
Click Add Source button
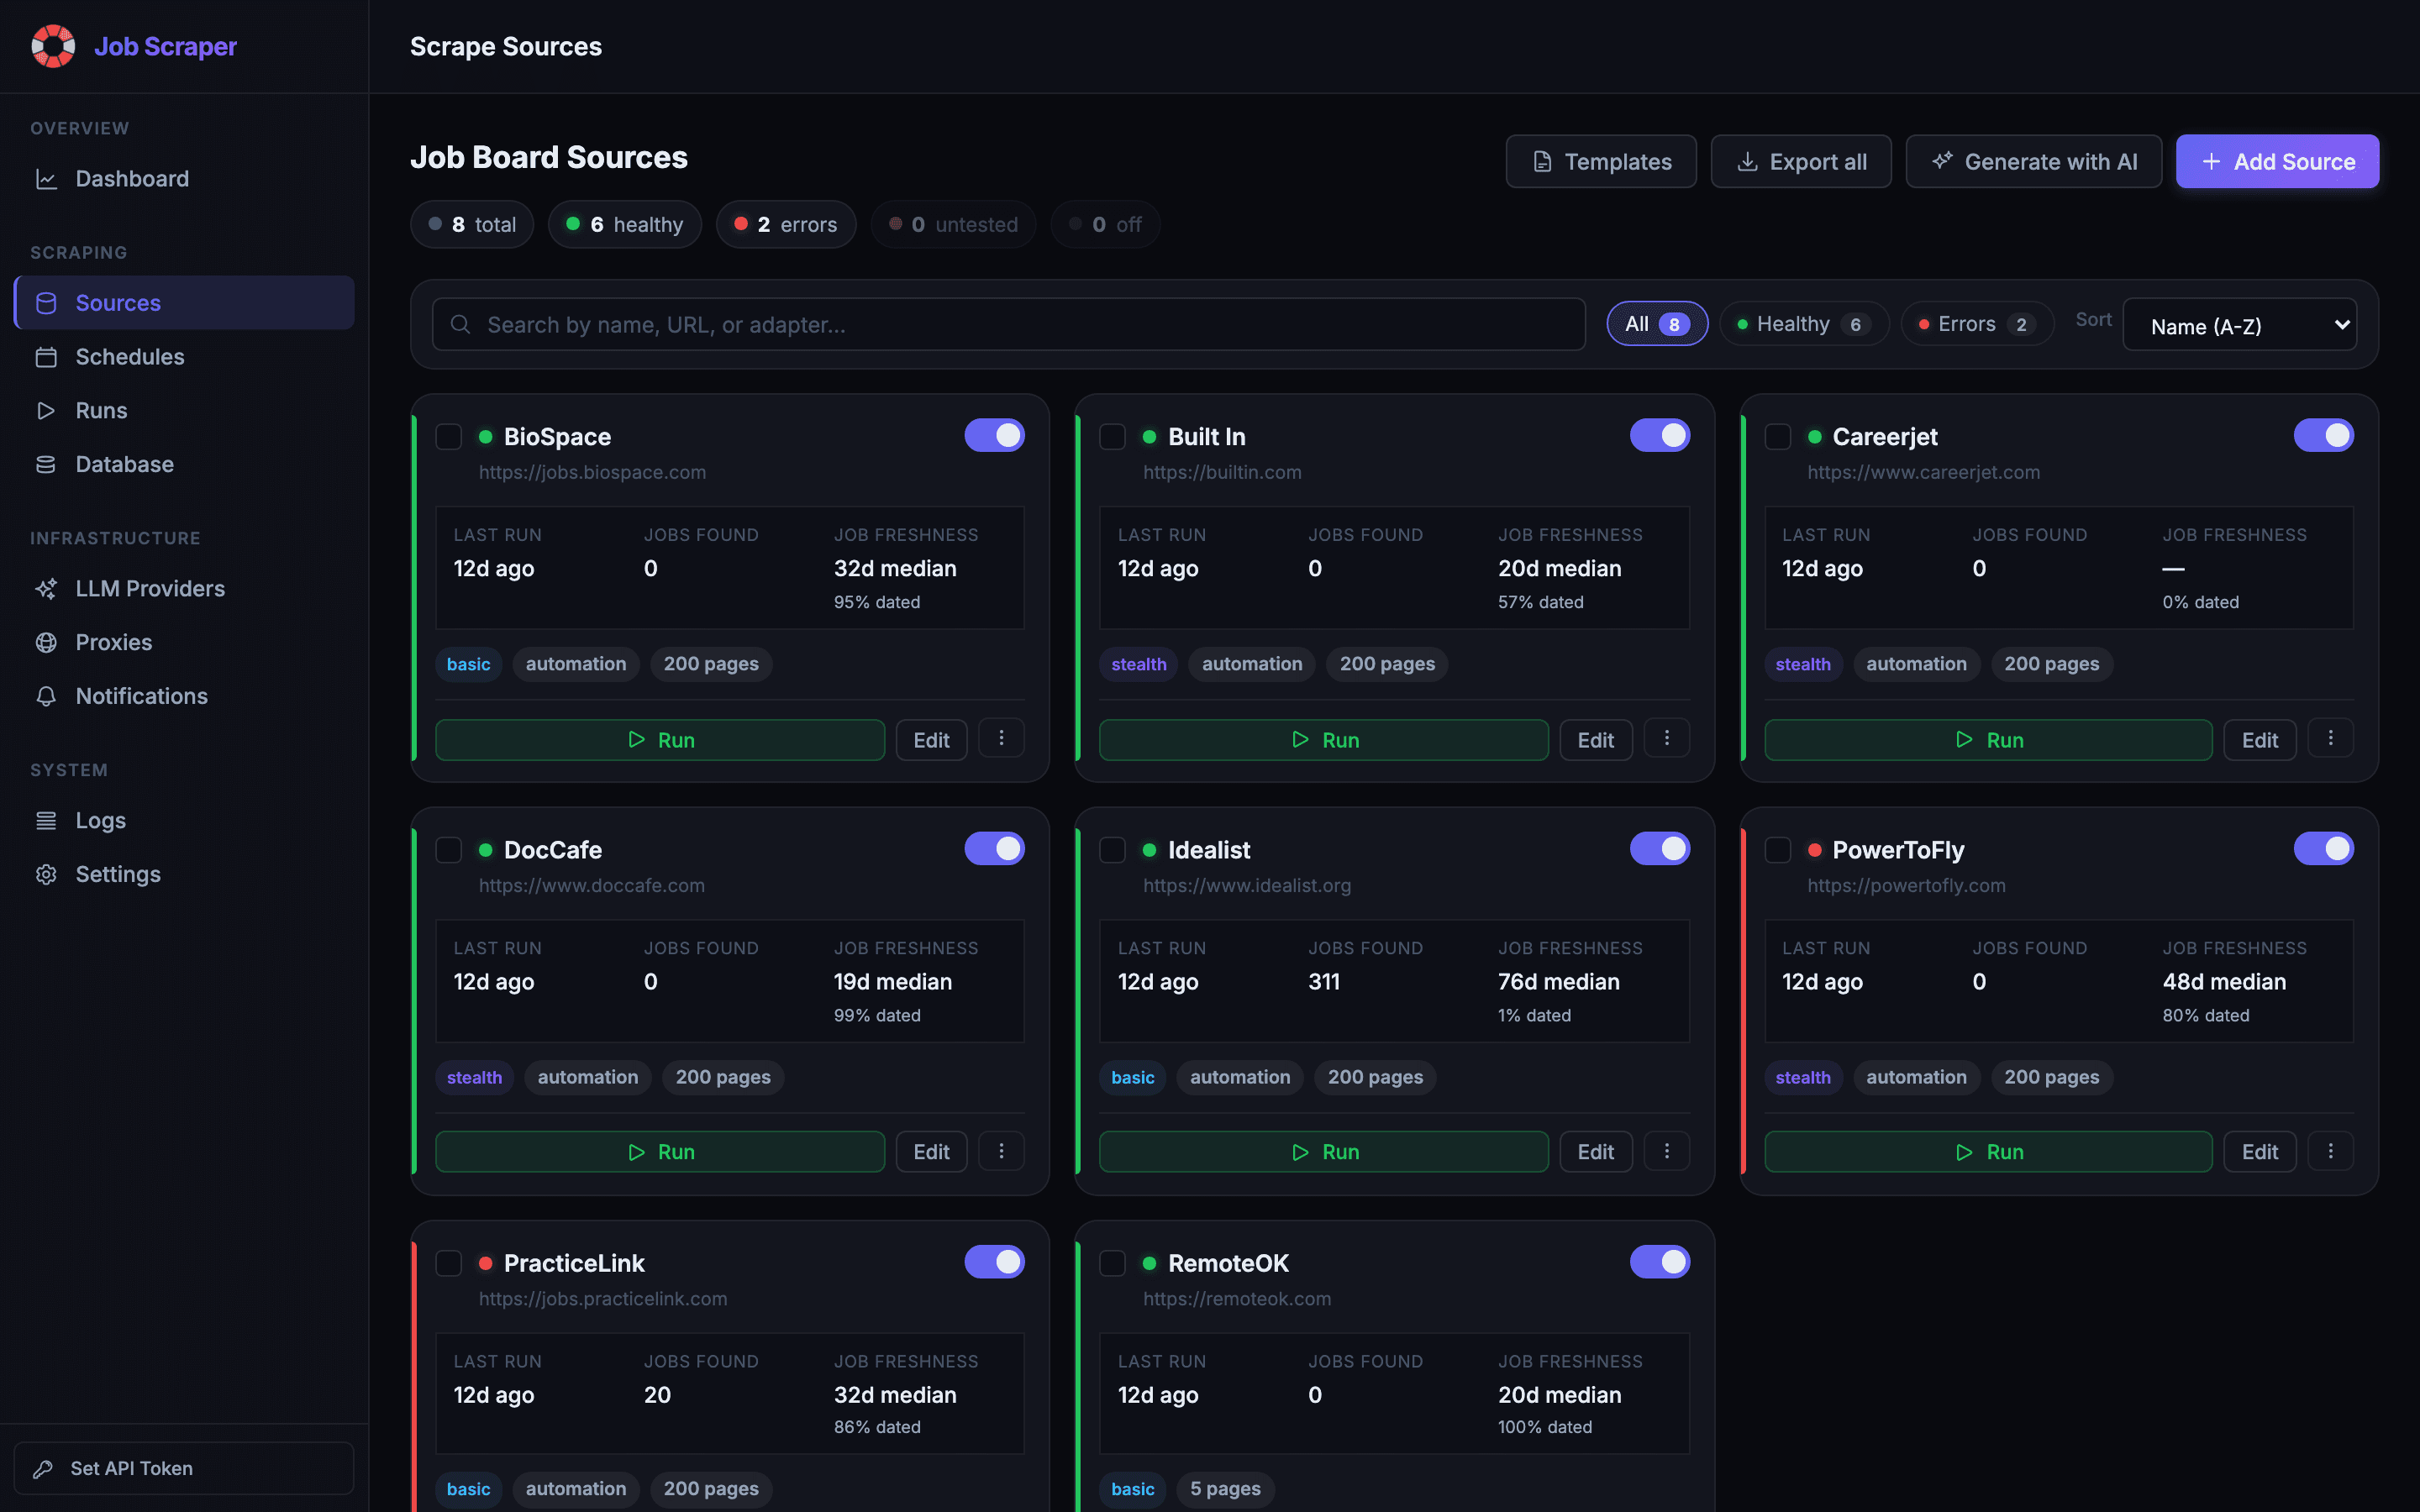coord(2278,161)
